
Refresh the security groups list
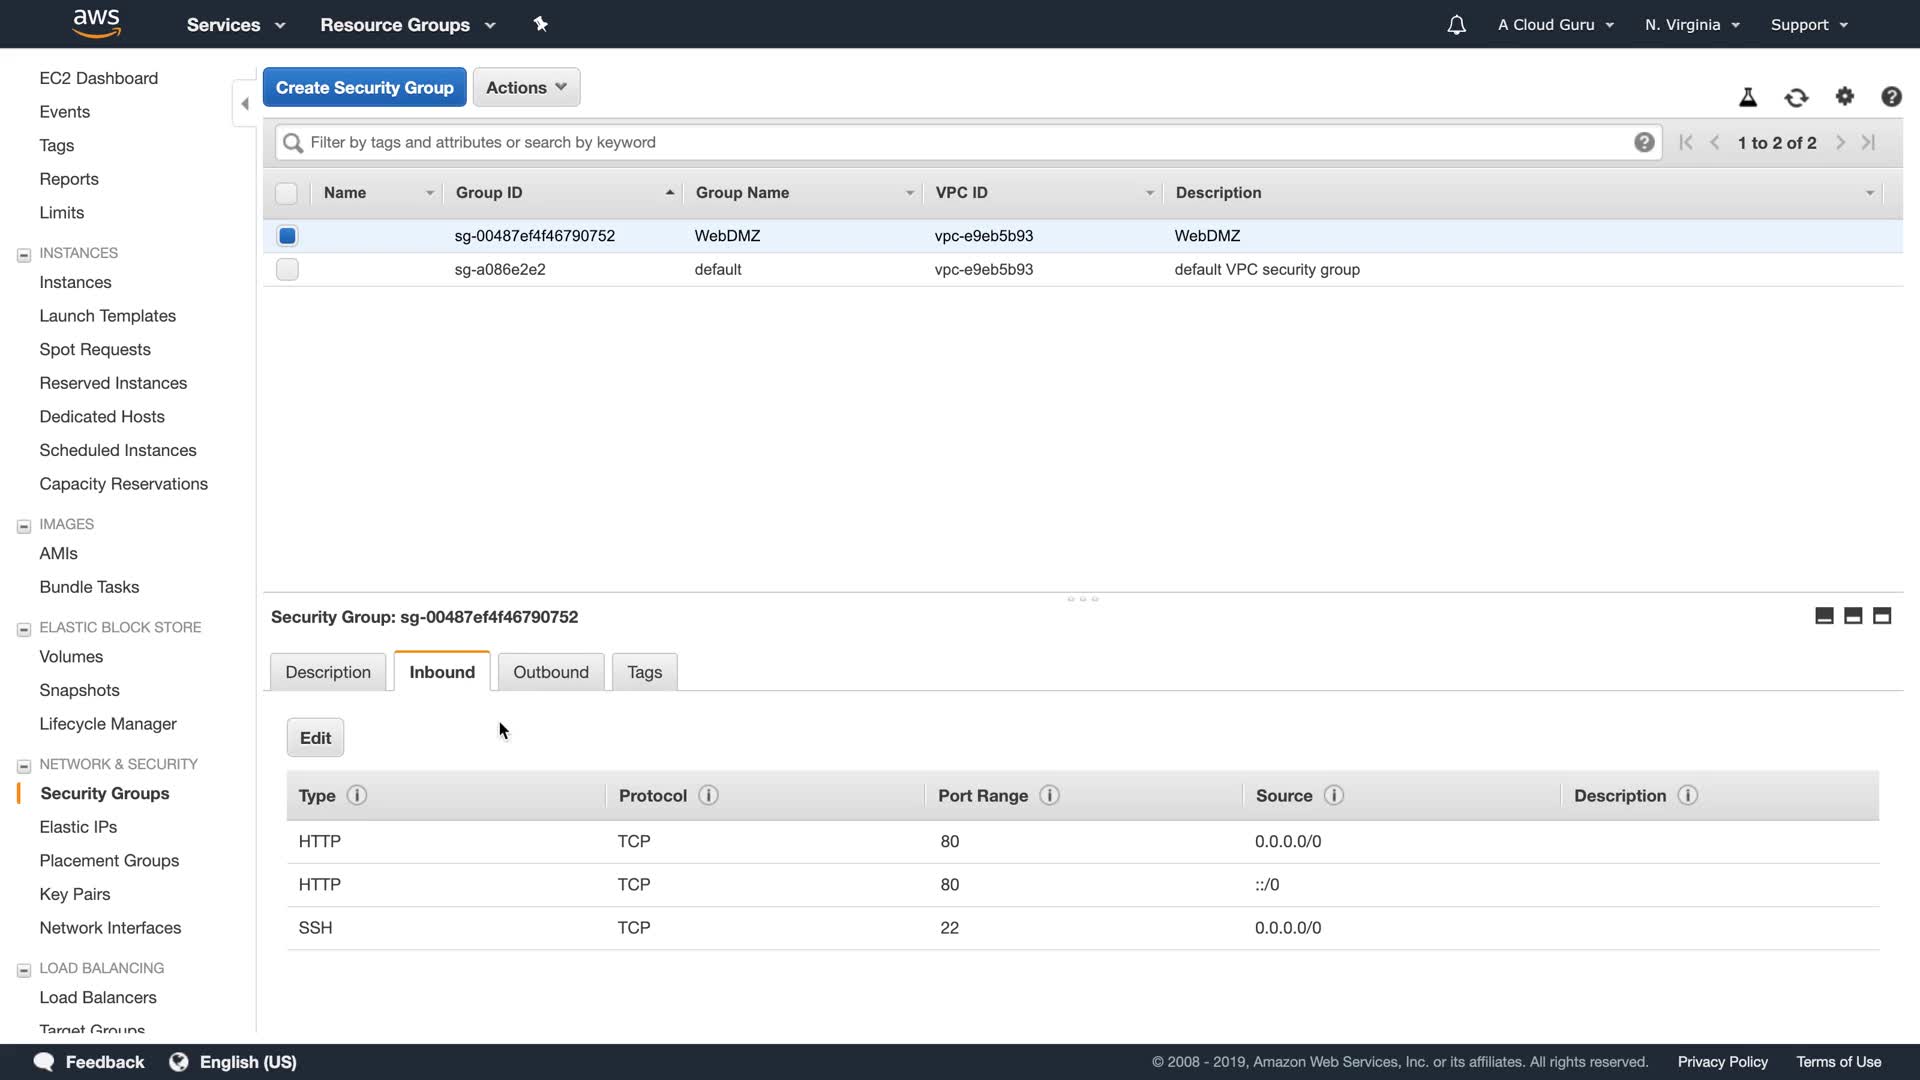[x=1796, y=97]
